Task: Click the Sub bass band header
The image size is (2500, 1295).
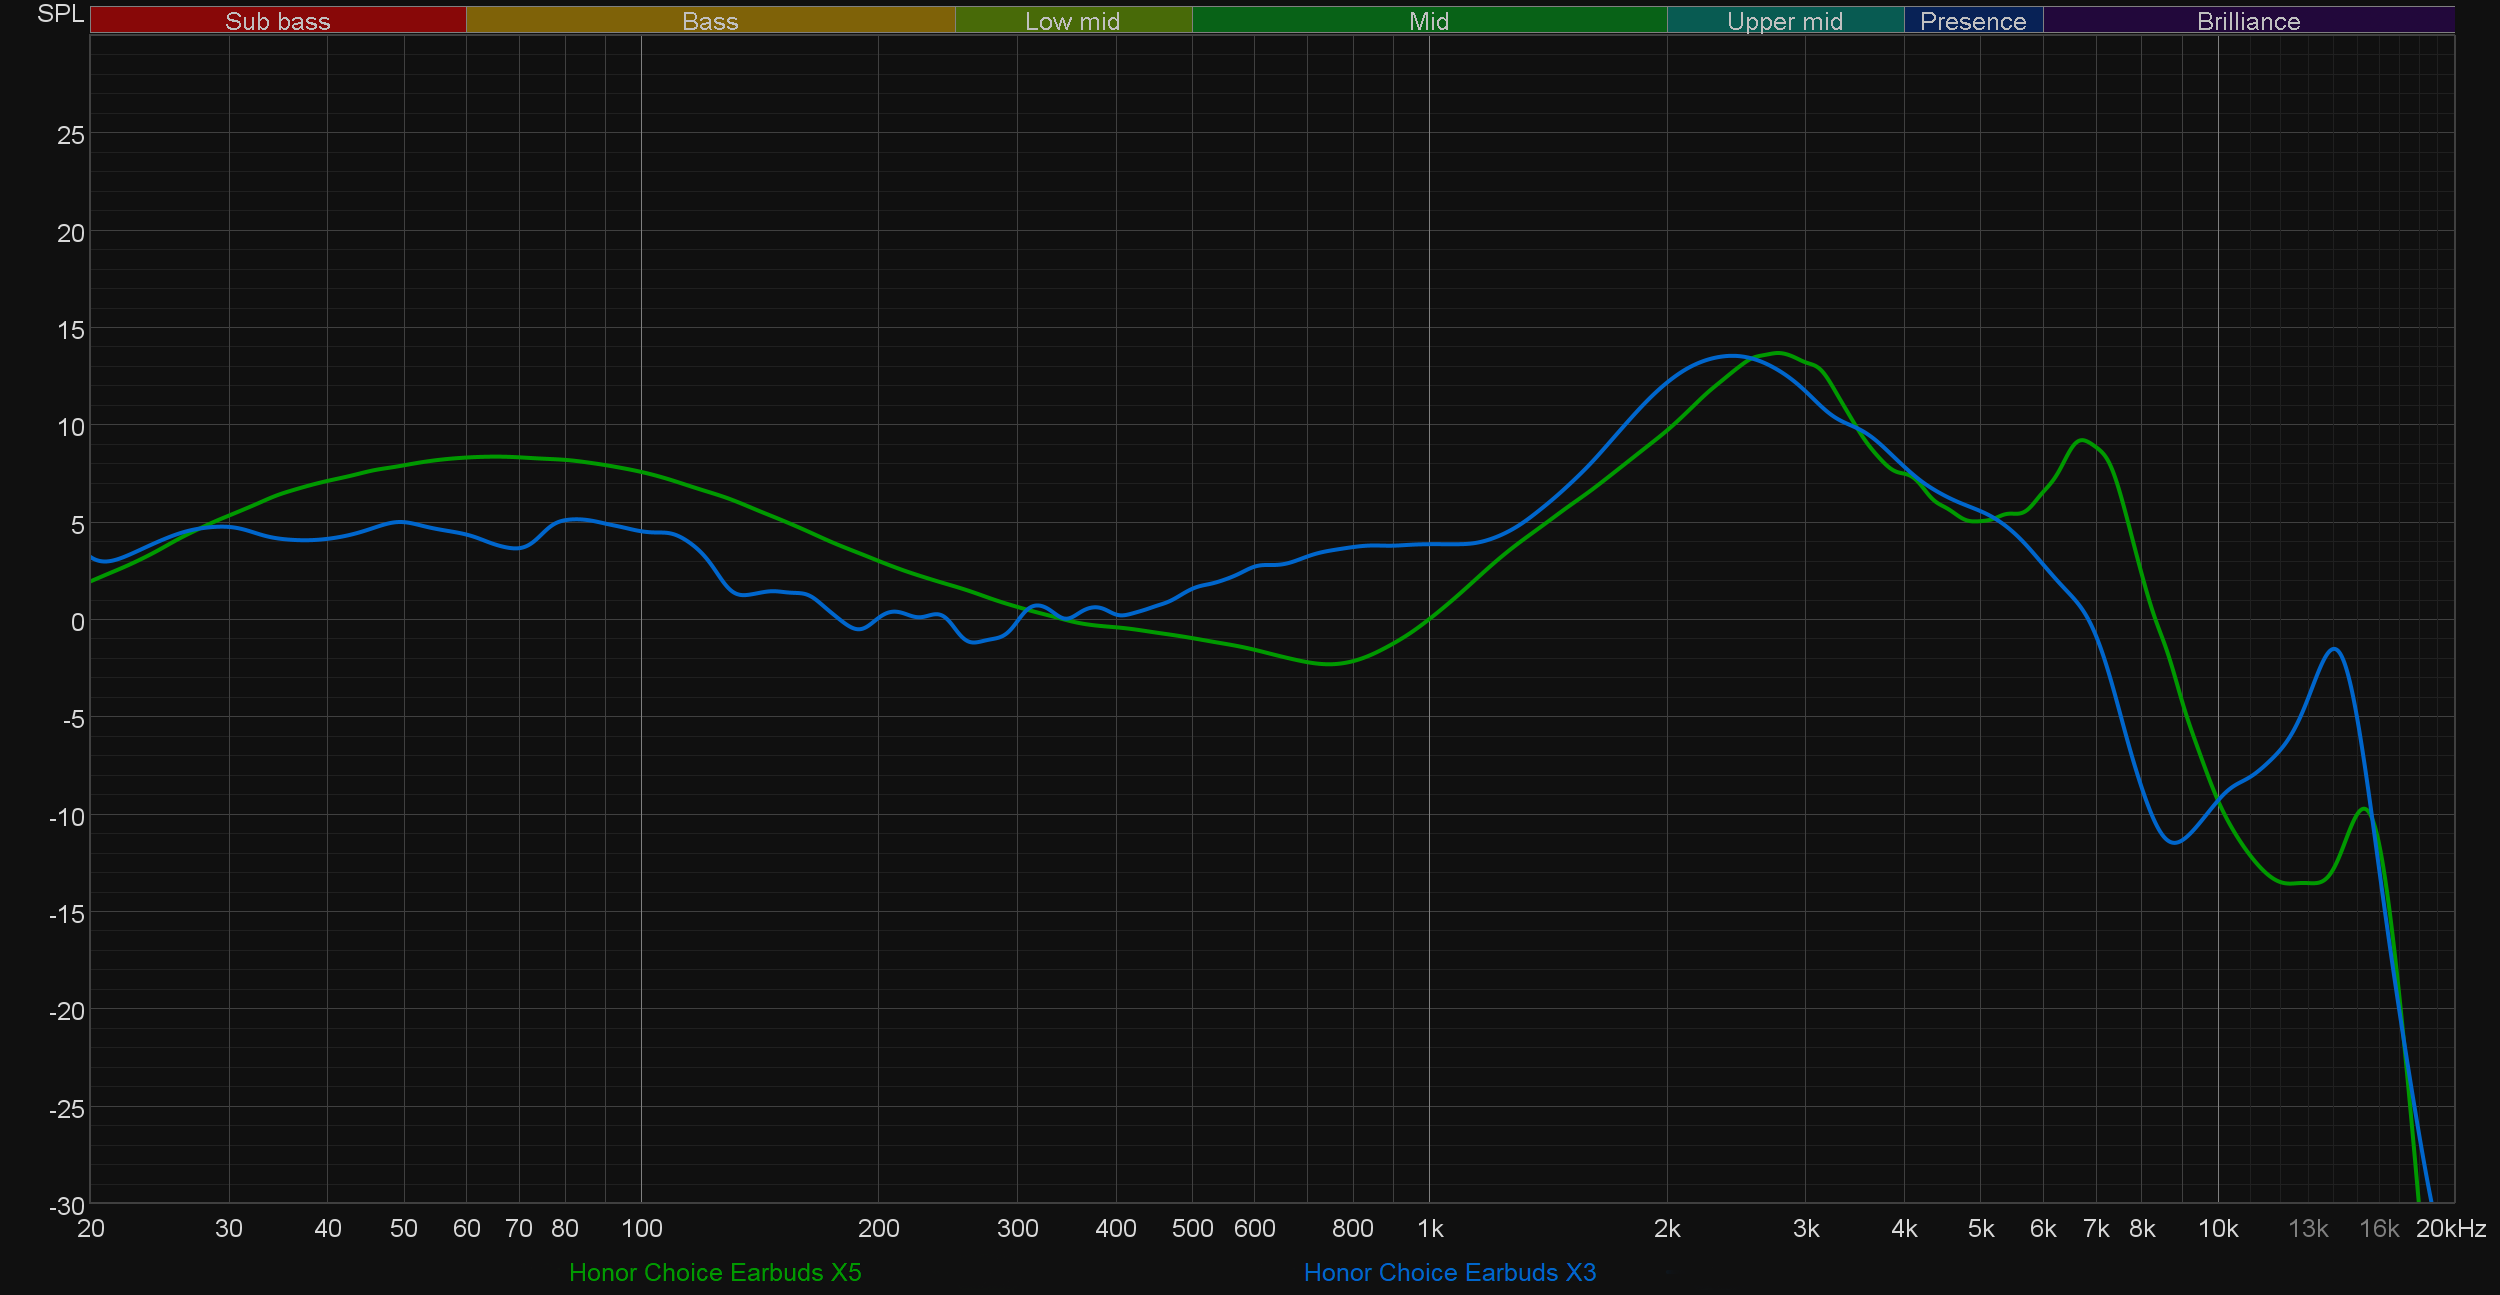Action: [x=277, y=21]
